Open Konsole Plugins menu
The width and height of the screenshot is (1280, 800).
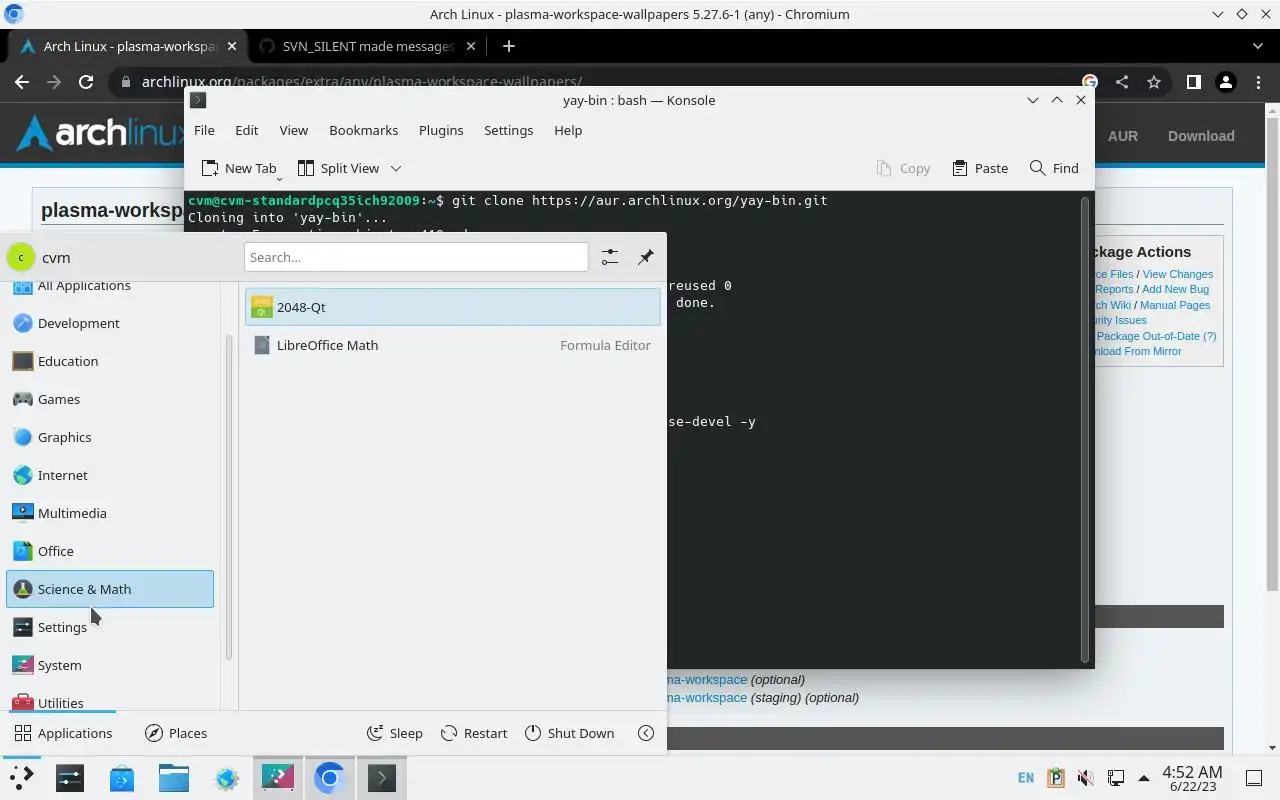[x=441, y=130]
